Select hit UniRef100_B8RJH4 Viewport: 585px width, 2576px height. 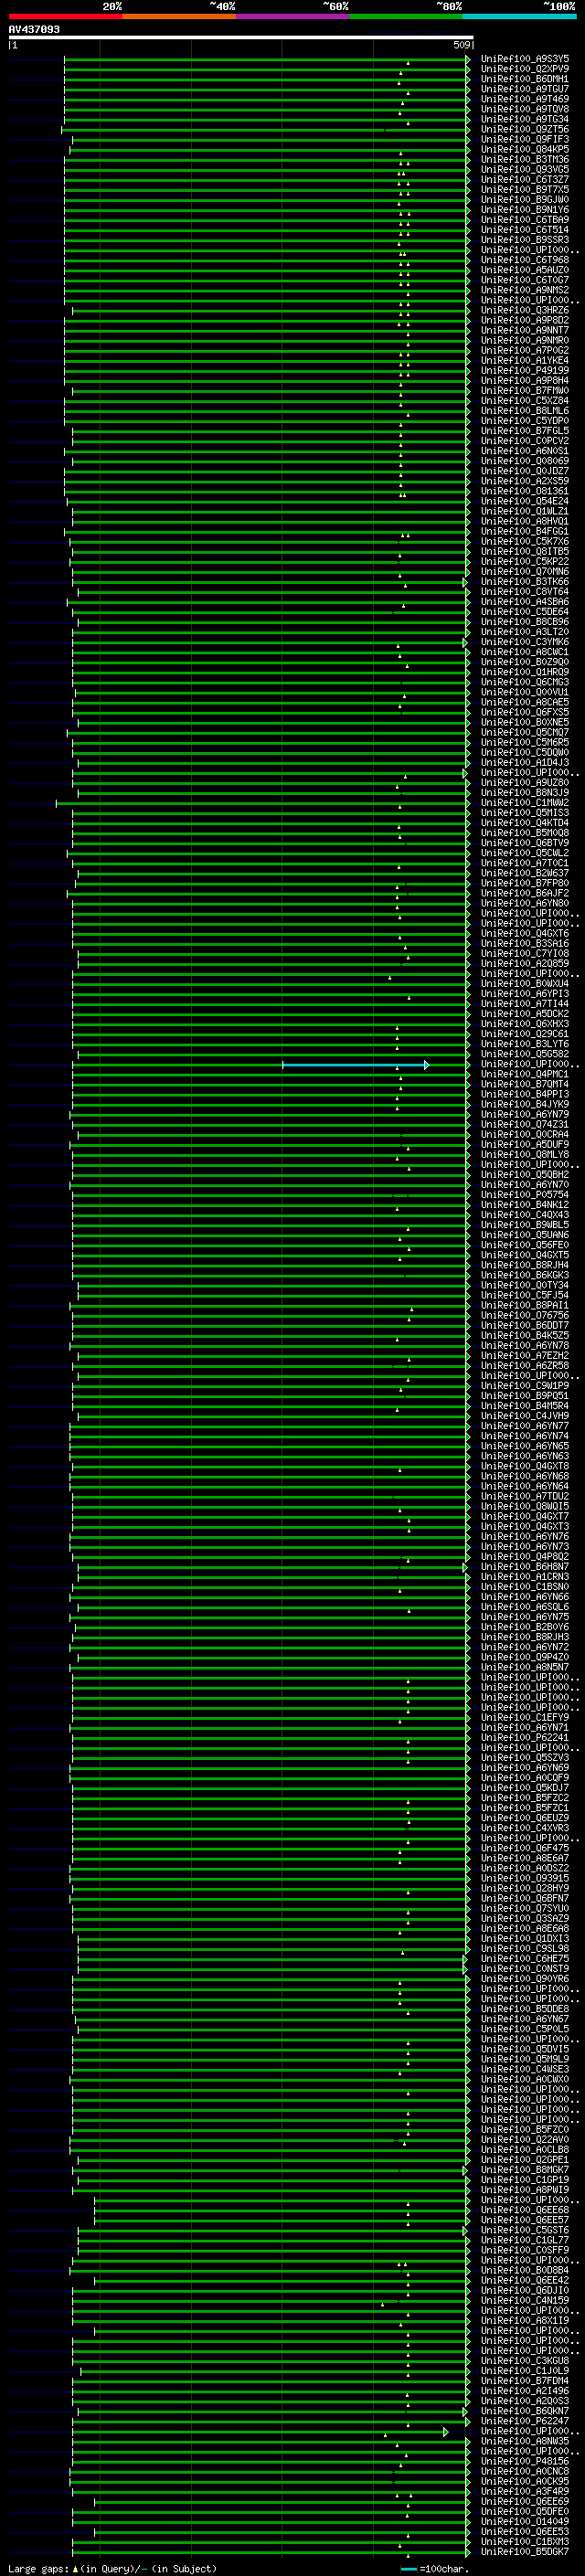pos(525,1266)
